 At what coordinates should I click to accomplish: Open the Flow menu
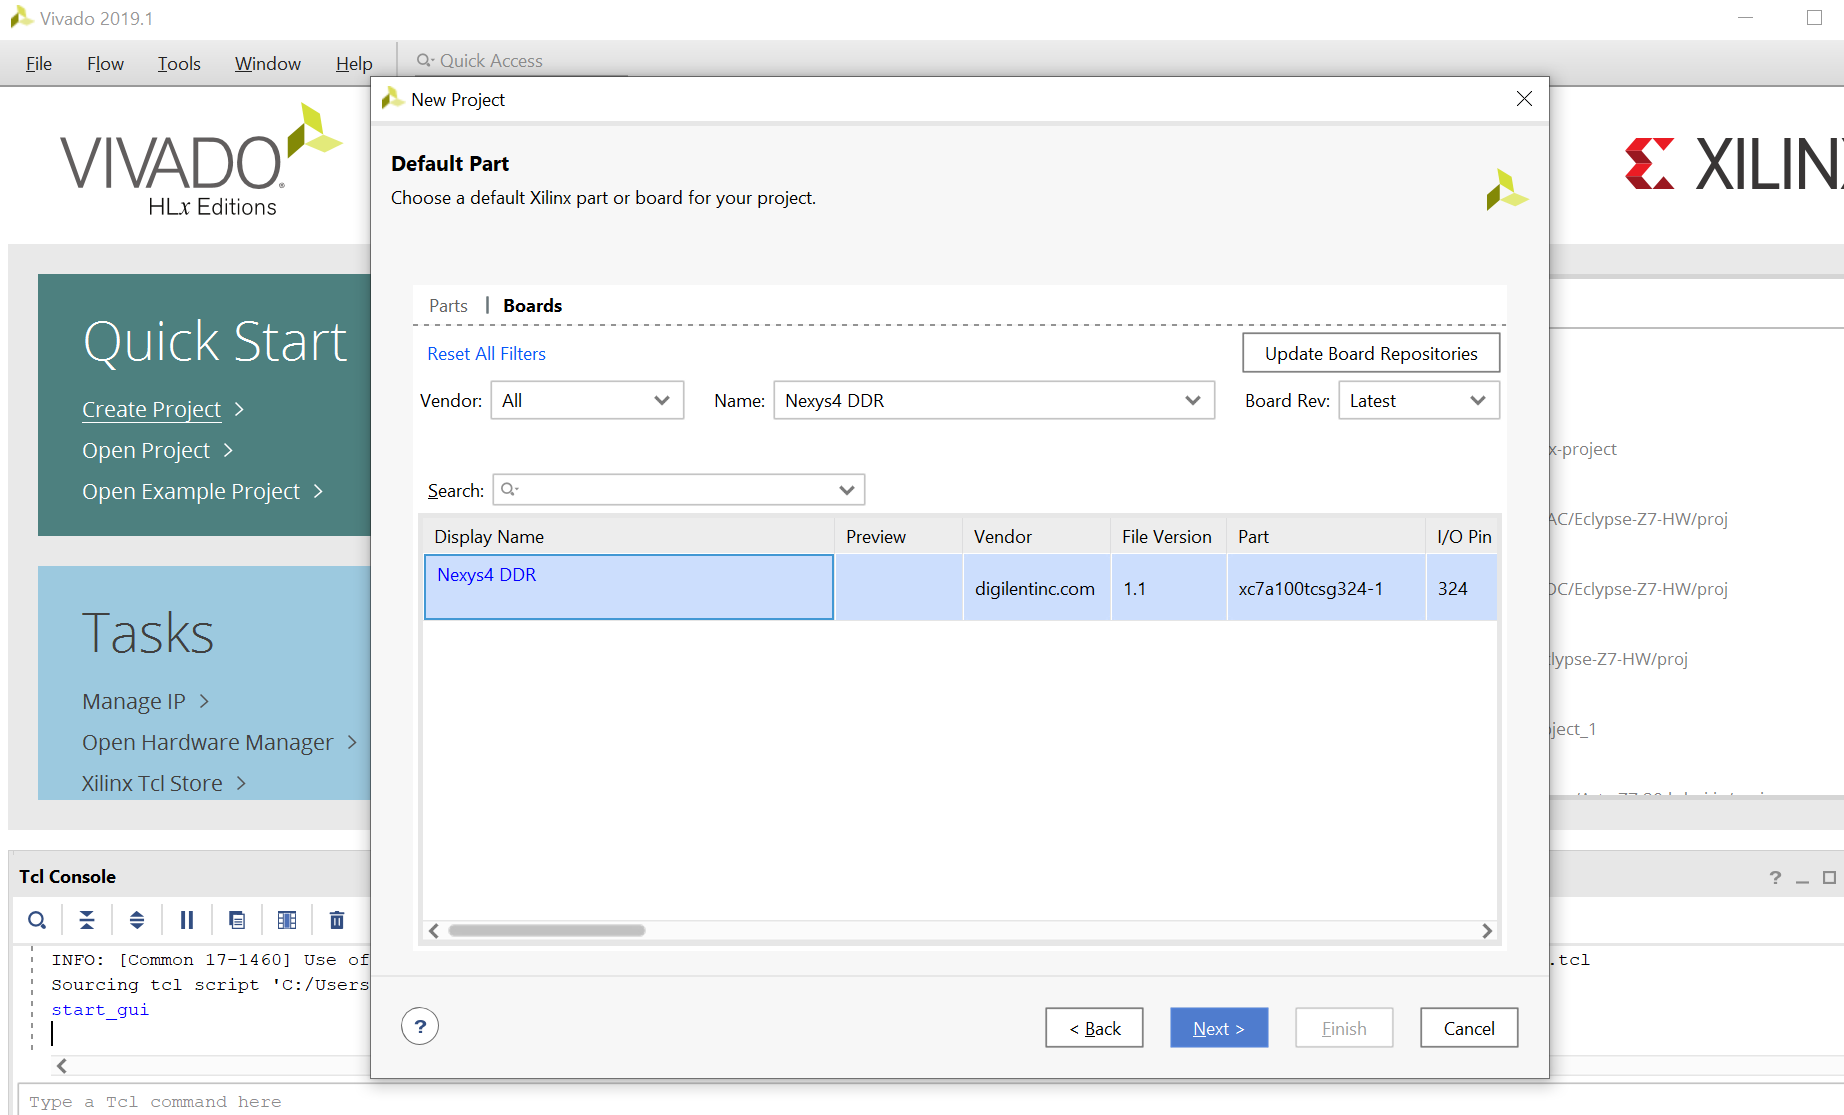(105, 64)
